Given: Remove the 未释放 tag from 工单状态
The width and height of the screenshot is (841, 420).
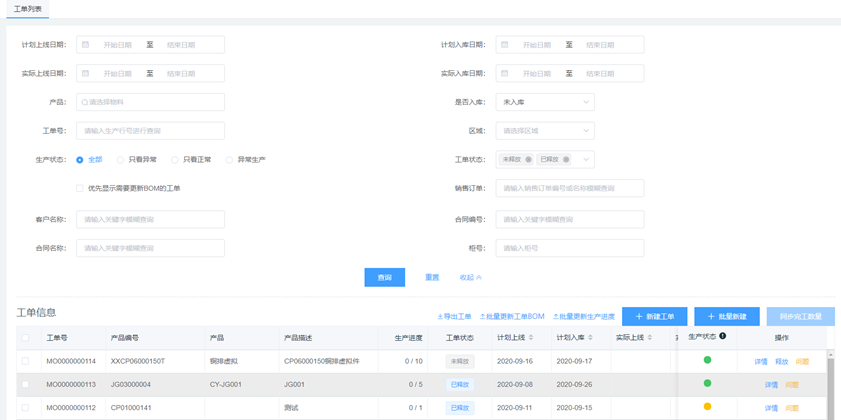Looking at the screenshot, I should pyautogui.click(x=529, y=160).
